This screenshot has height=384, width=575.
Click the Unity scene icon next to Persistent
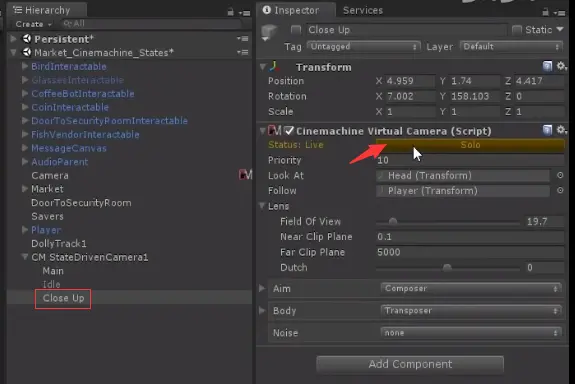tap(27, 39)
